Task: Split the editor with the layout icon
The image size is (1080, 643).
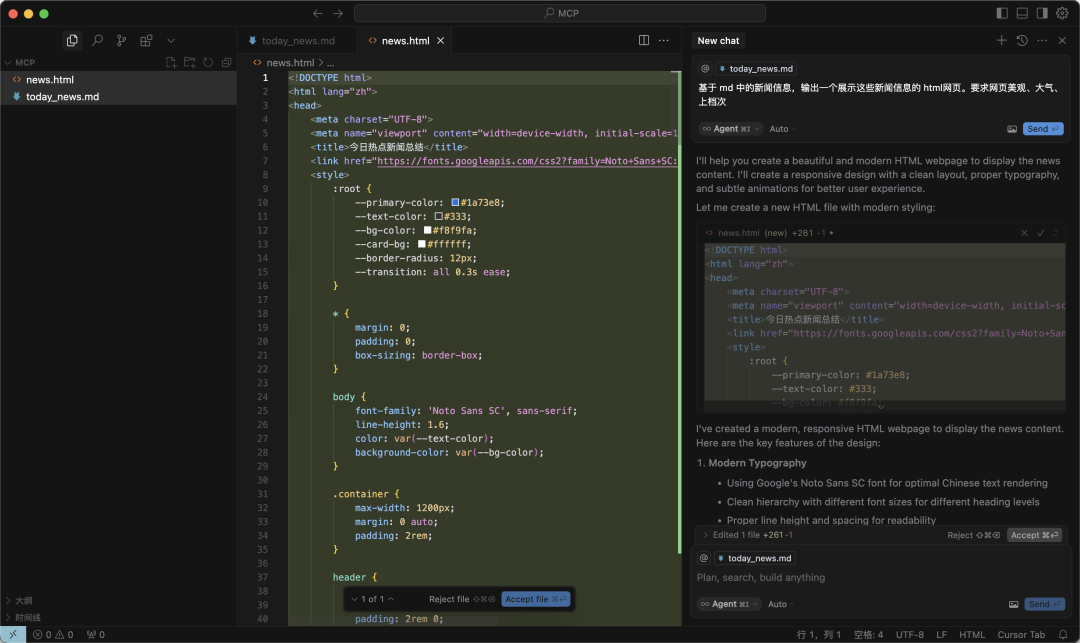Action: pos(643,41)
